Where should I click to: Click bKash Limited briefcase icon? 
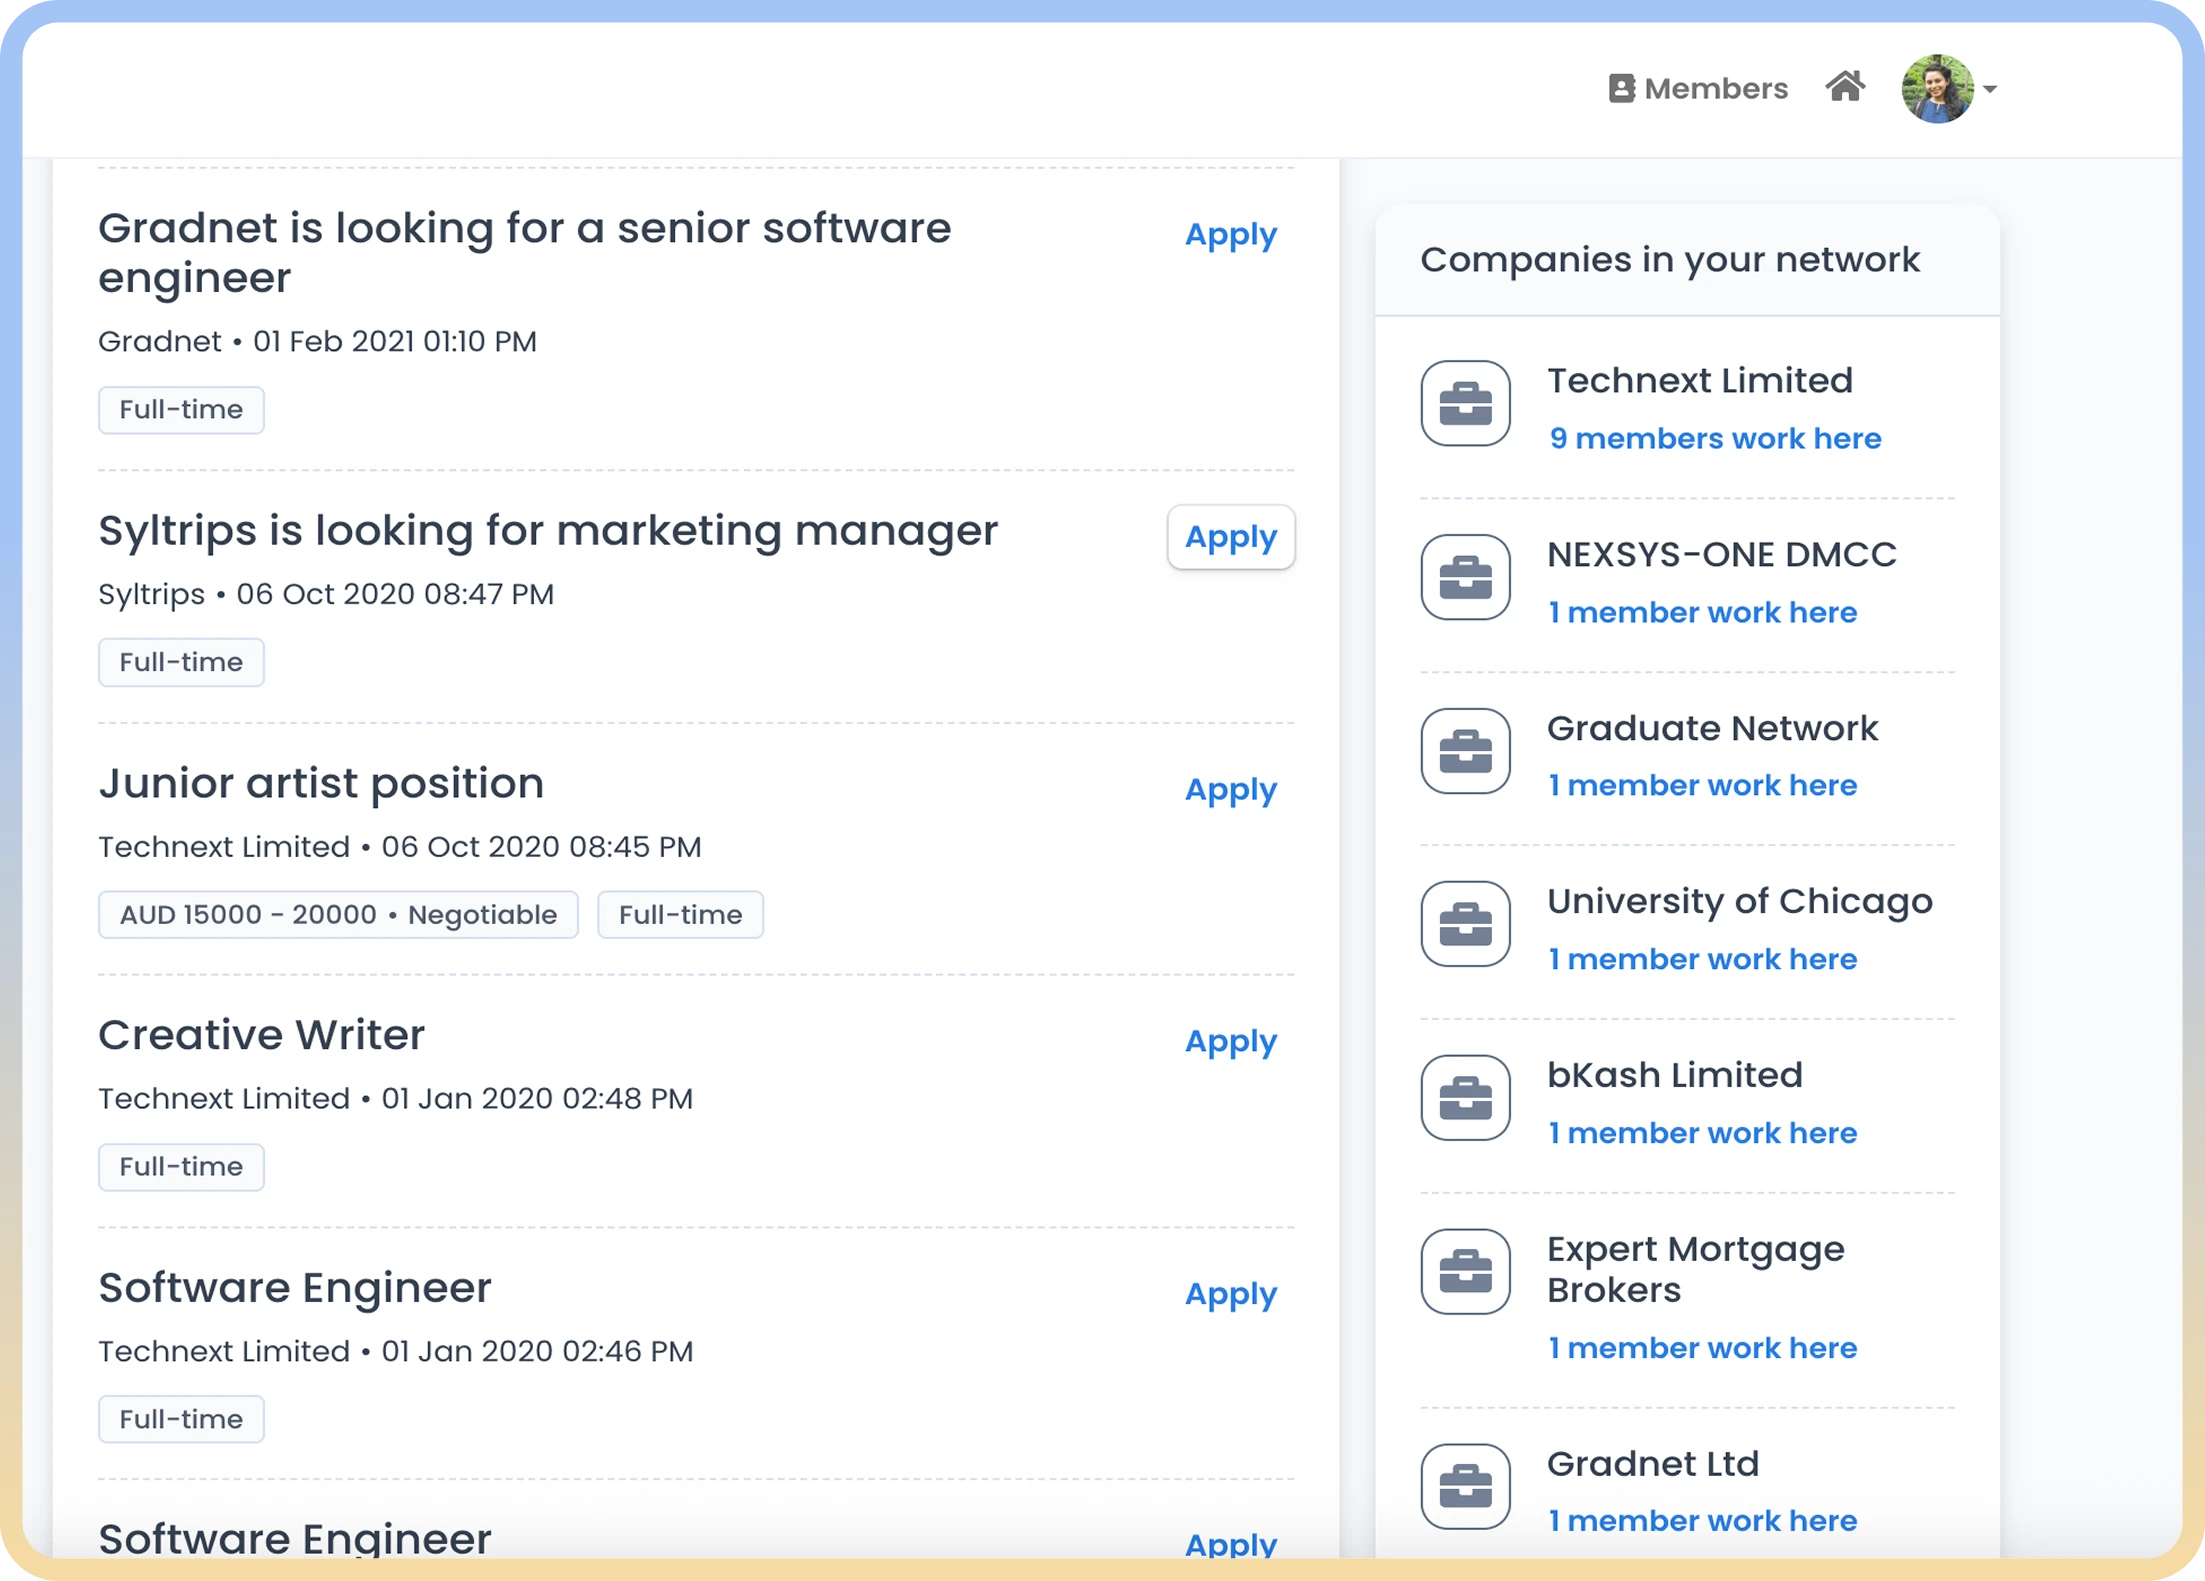(1465, 1098)
